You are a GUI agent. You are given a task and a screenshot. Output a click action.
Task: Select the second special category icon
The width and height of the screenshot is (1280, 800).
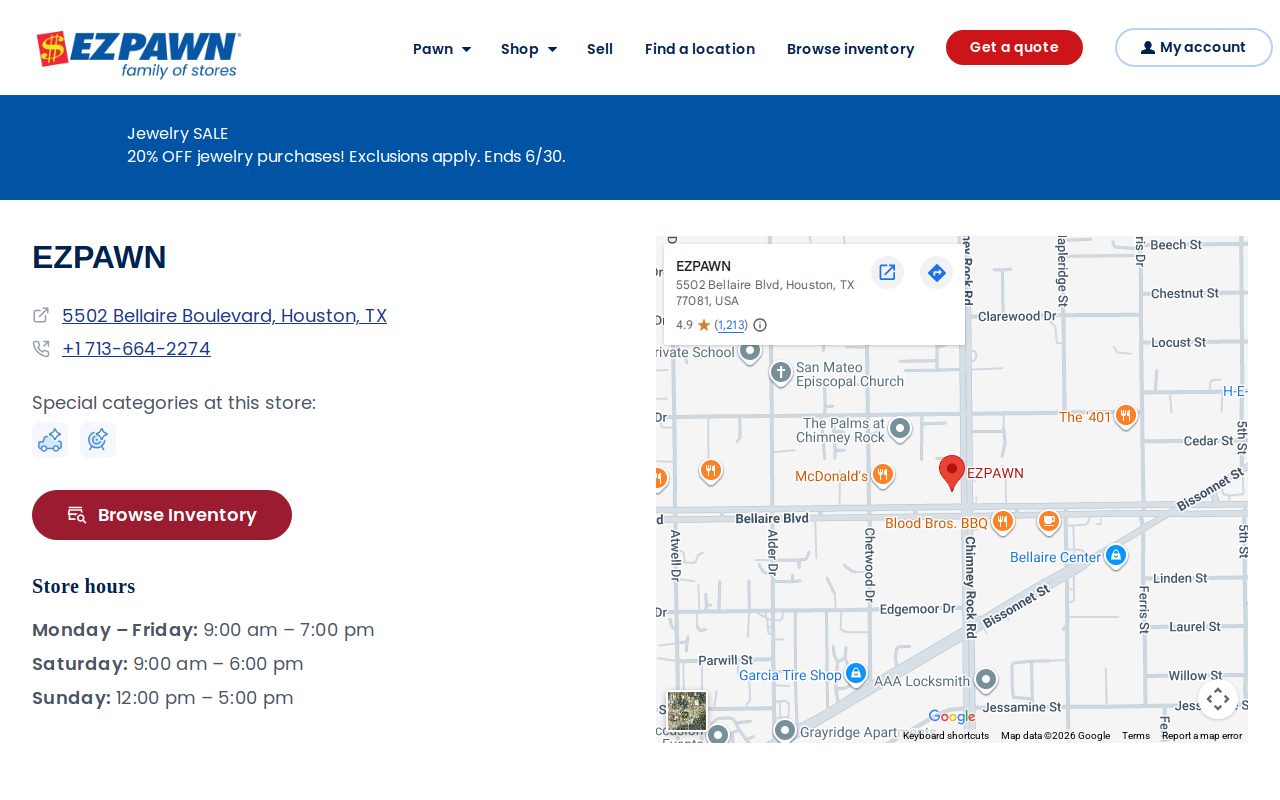click(98, 440)
